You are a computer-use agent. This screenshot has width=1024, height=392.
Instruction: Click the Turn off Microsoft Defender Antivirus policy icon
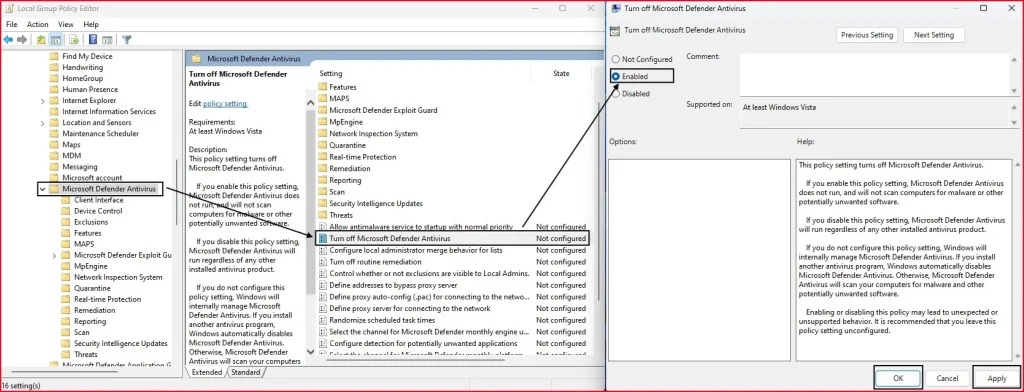click(322, 238)
